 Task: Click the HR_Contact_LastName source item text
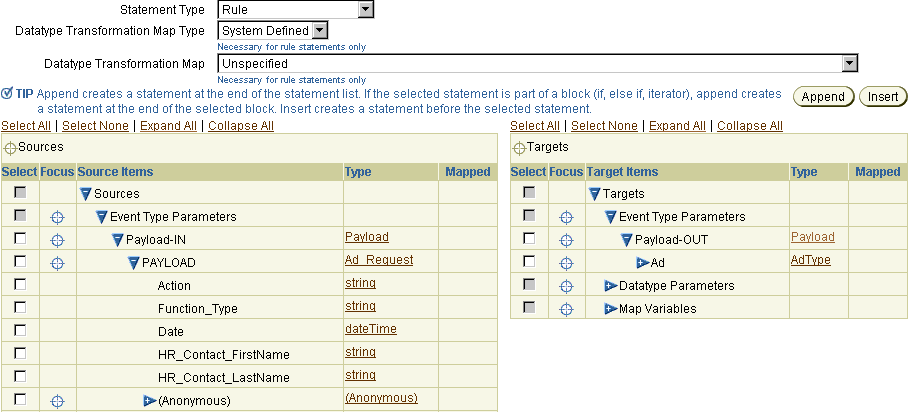pos(223,378)
